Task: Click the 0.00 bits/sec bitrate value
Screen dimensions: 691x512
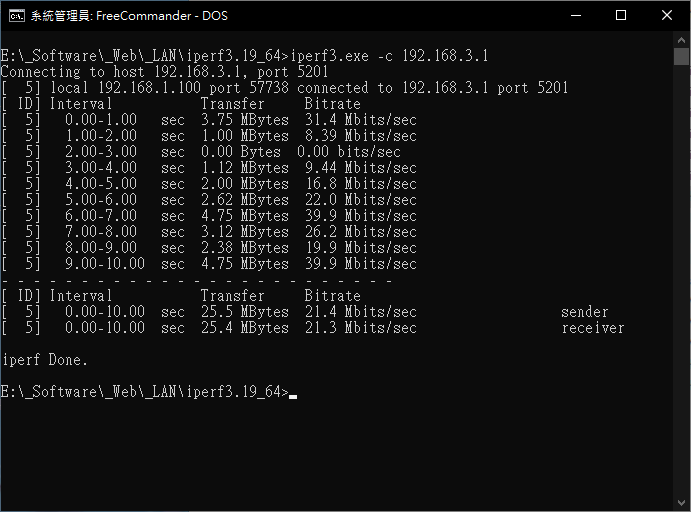Action: coord(349,152)
